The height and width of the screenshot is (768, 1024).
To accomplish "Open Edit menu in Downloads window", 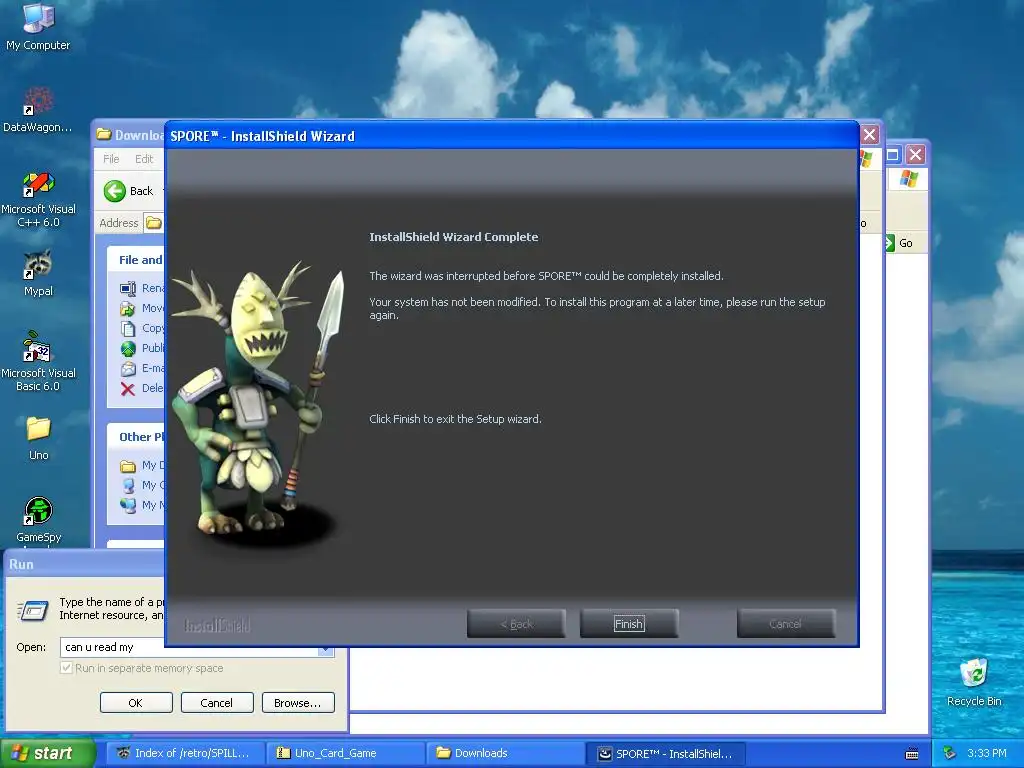I will 144,159.
